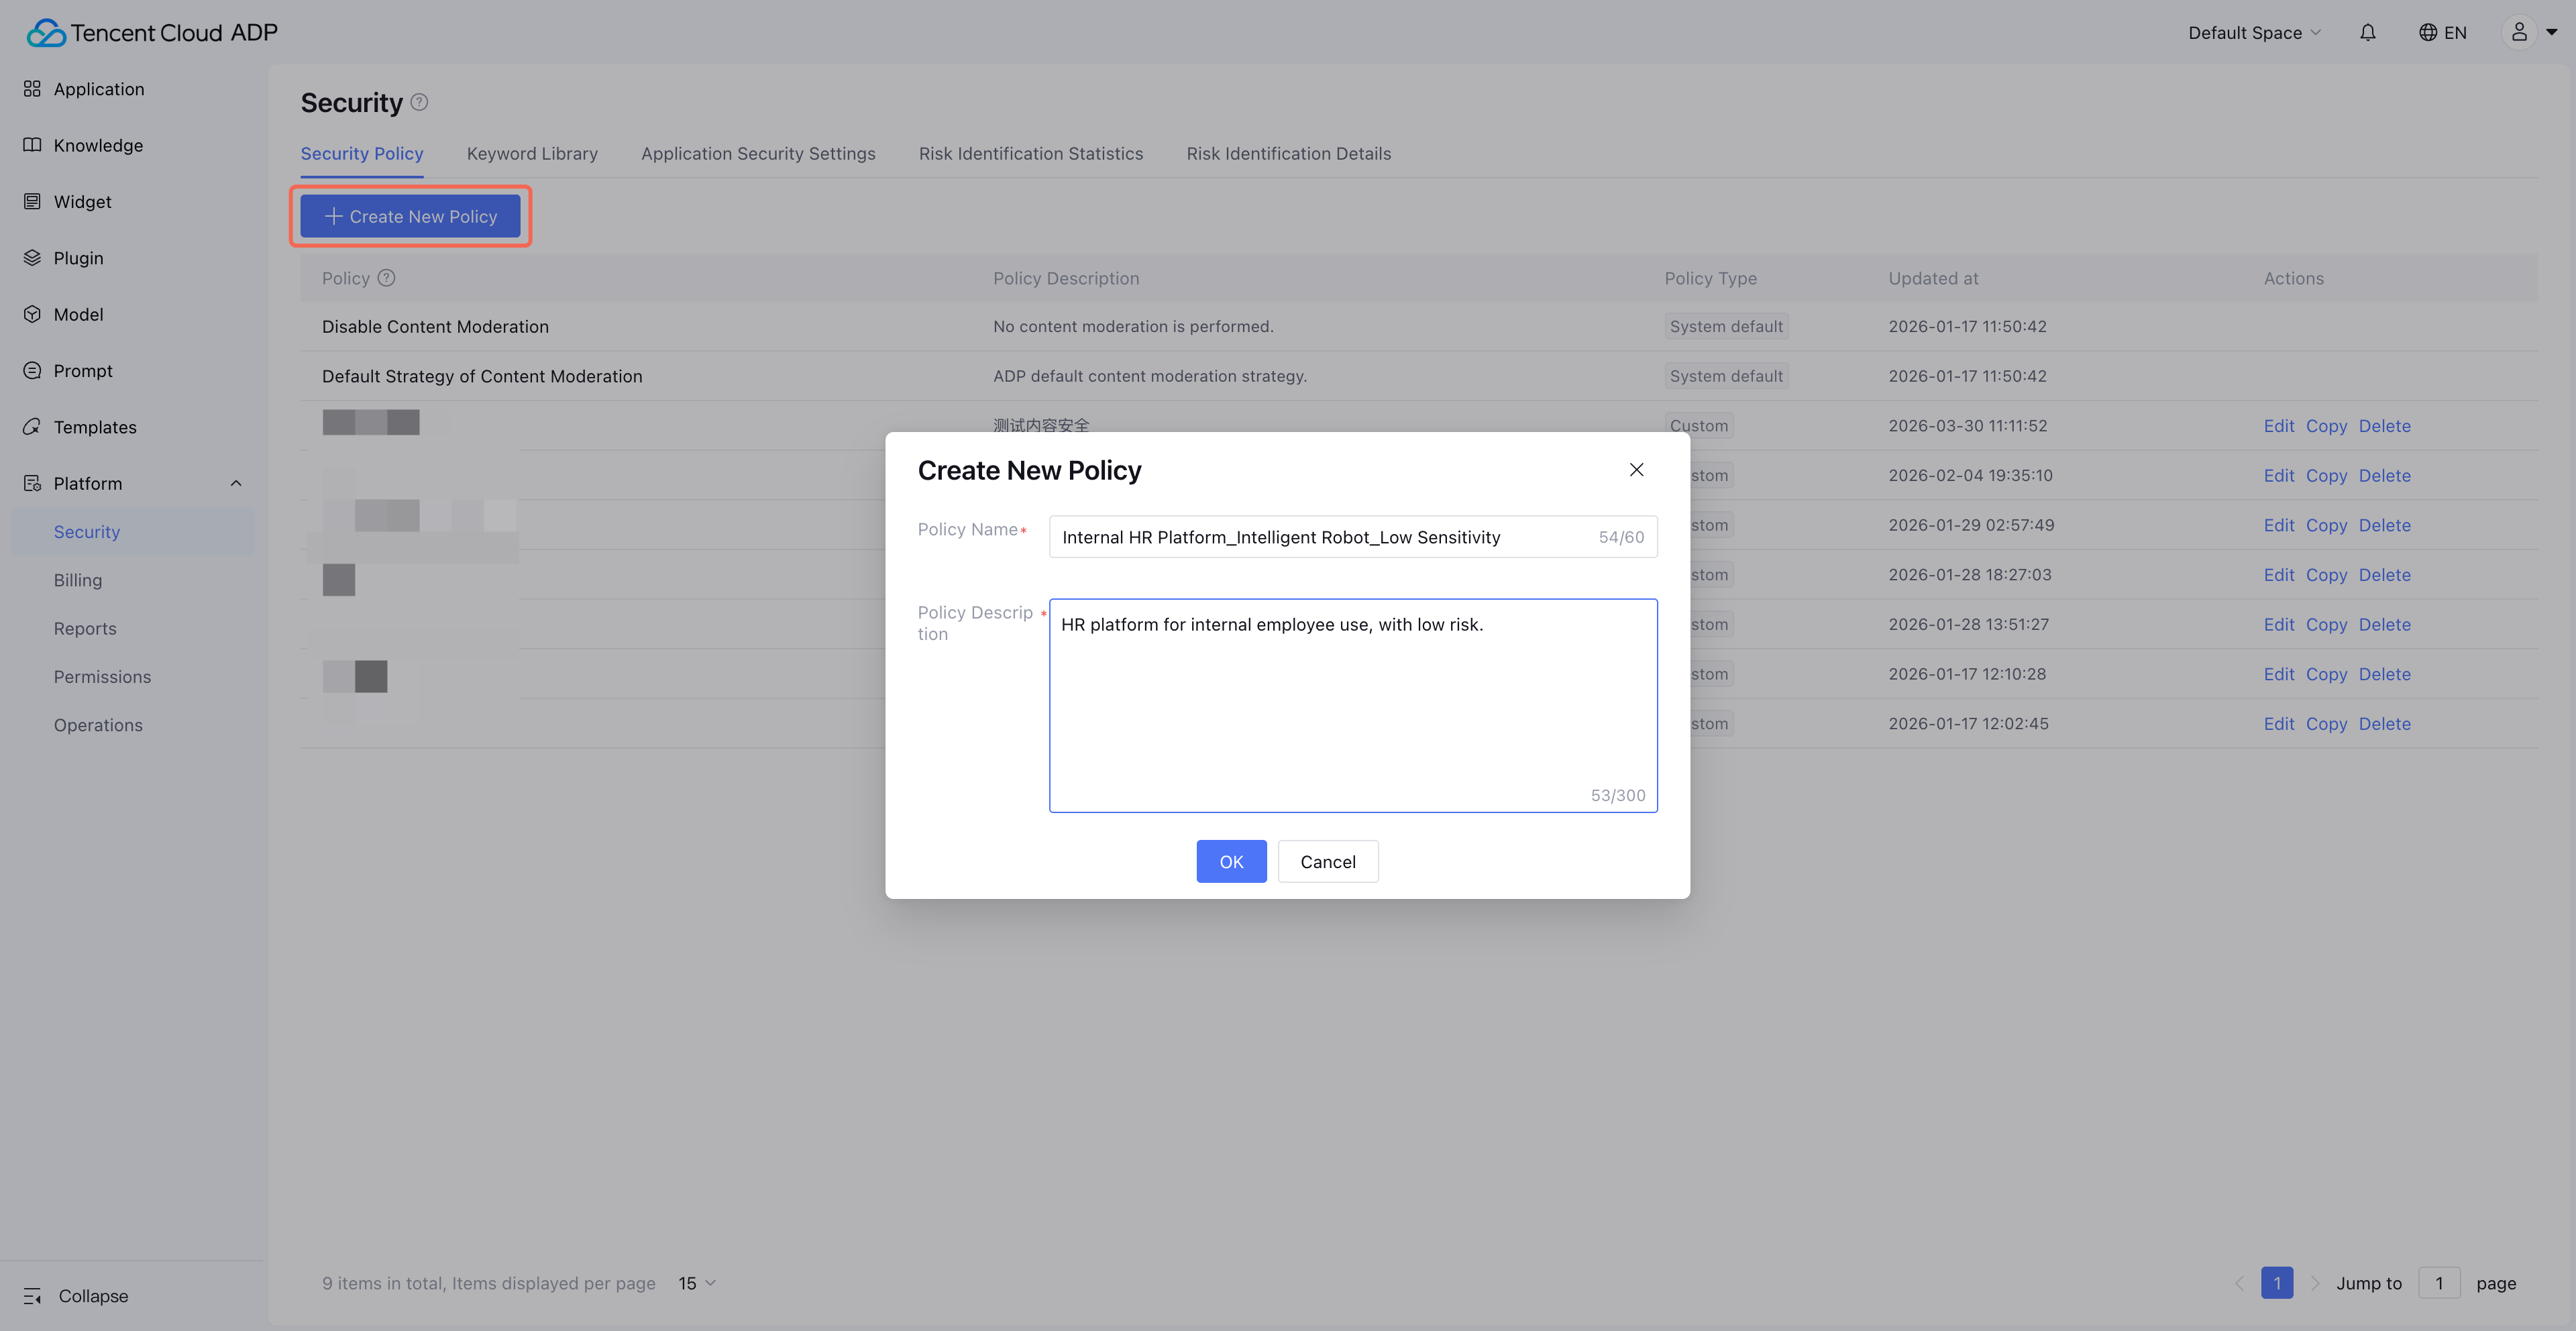Open the EN language globe selector
Viewport: 2576px width, 1331px height.
[2441, 33]
